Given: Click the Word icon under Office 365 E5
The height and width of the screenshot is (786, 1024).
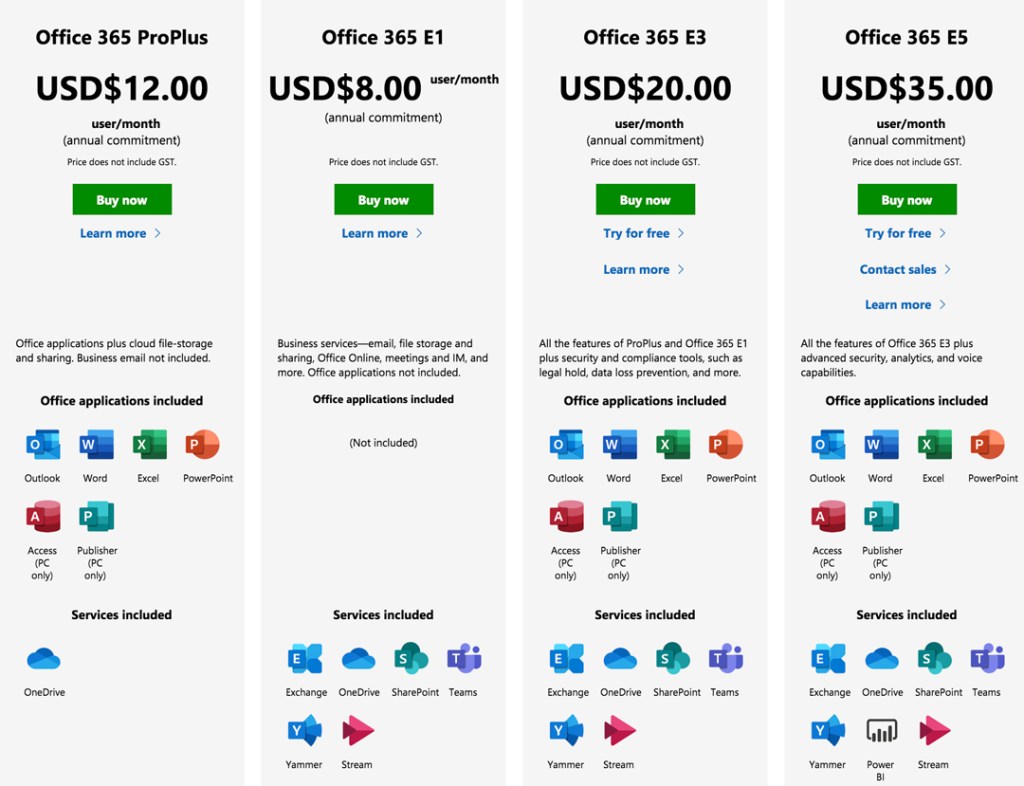Looking at the screenshot, I should coord(880,445).
